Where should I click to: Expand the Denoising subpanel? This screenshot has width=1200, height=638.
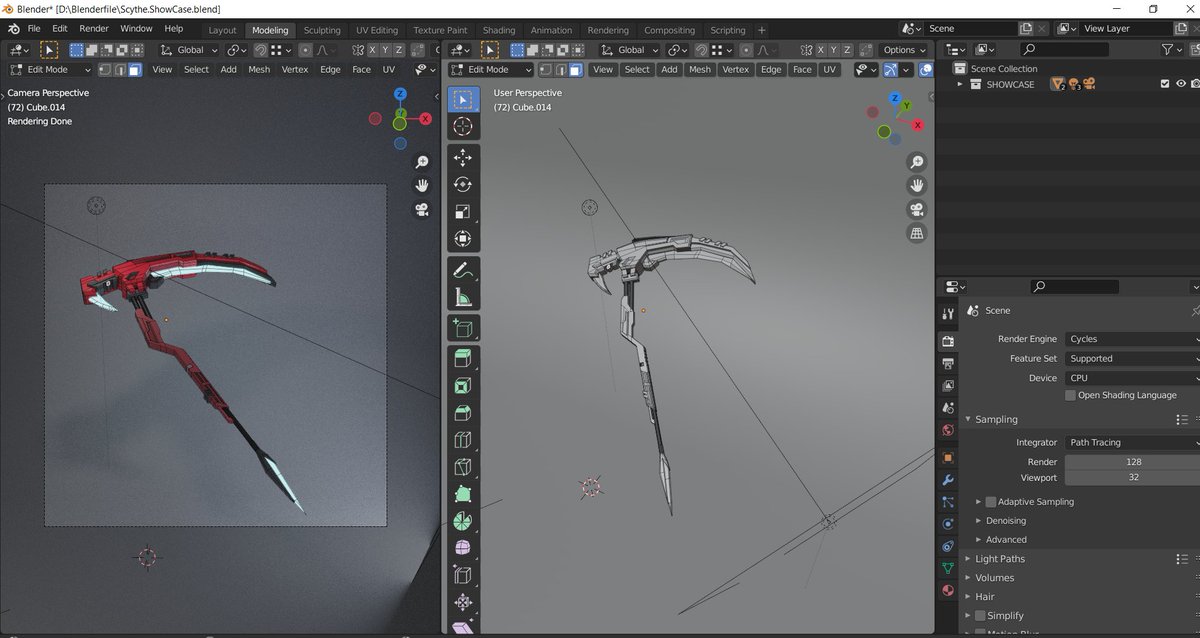tap(978, 521)
